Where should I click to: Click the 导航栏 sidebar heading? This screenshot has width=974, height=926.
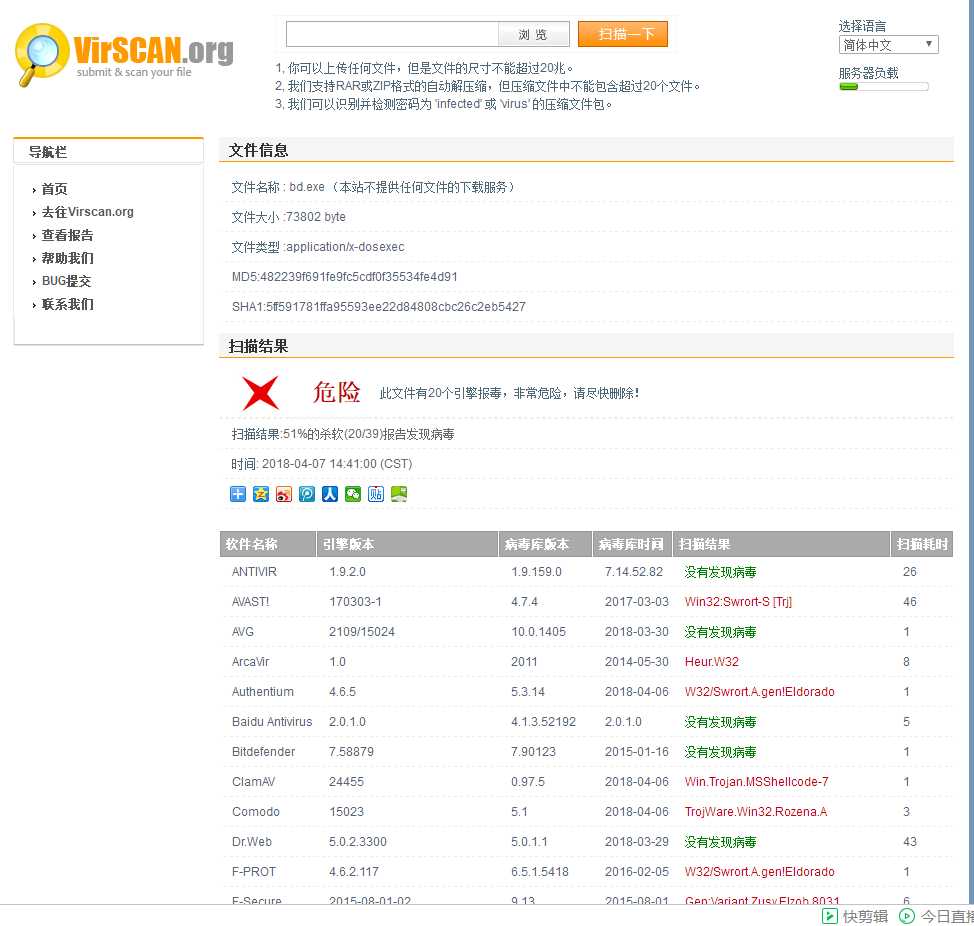pos(48,152)
